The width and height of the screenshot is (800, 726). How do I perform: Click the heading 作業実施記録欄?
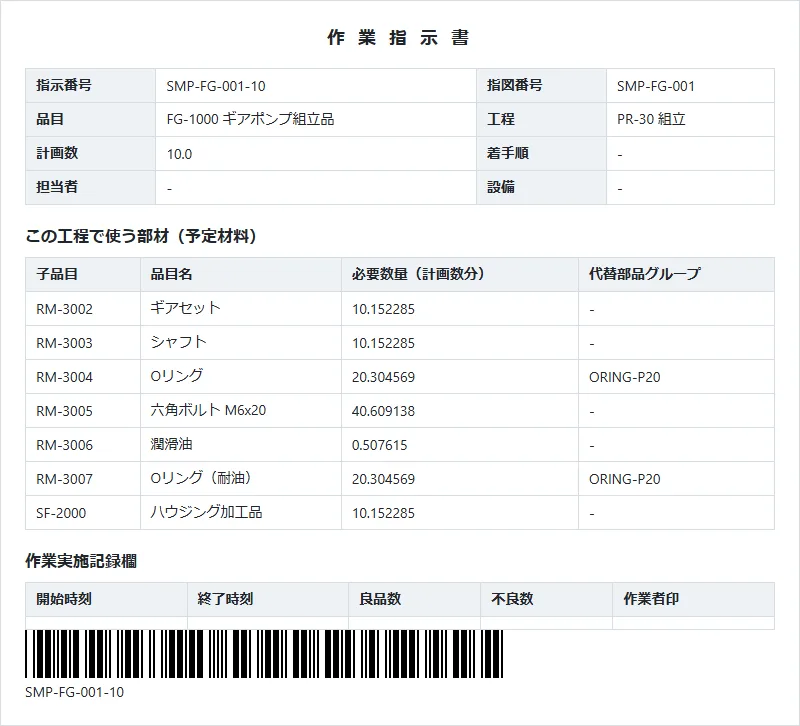81,561
